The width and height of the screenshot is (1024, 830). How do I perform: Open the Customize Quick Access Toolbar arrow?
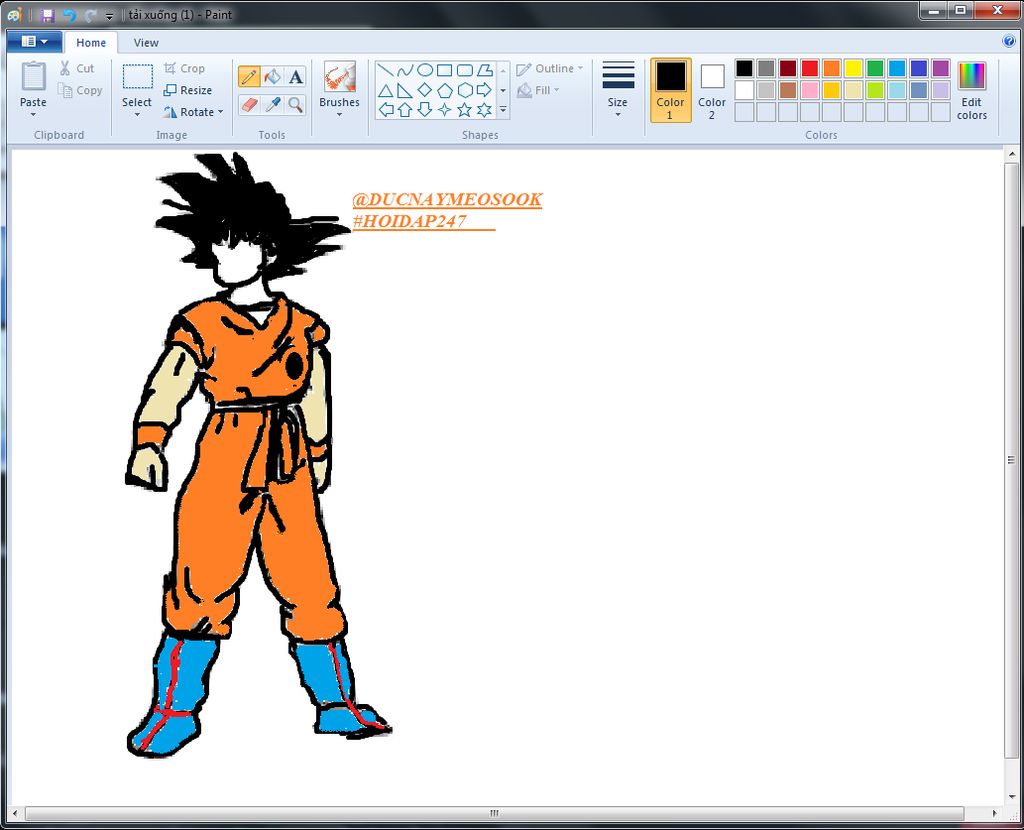click(x=109, y=16)
